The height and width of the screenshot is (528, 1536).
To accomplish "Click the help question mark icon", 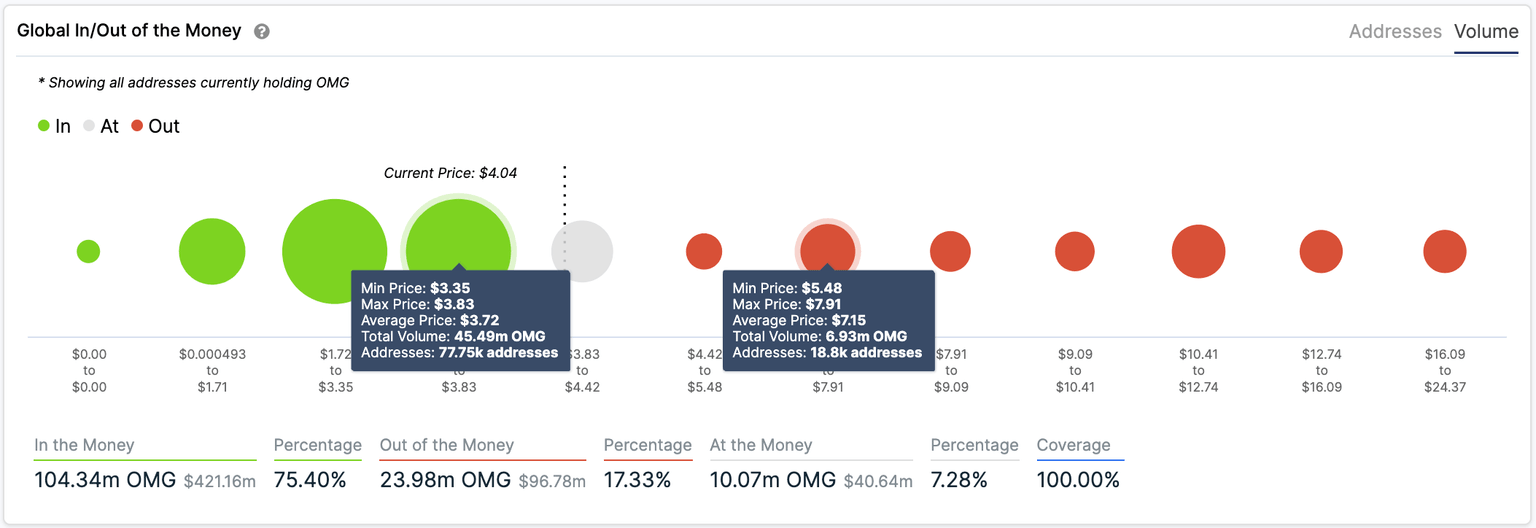I will [x=262, y=32].
